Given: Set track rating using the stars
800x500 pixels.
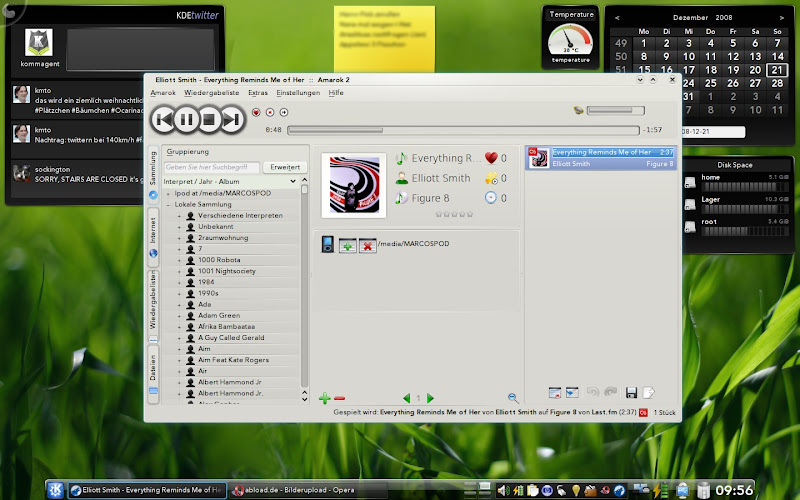Looking at the screenshot, I should [454, 214].
